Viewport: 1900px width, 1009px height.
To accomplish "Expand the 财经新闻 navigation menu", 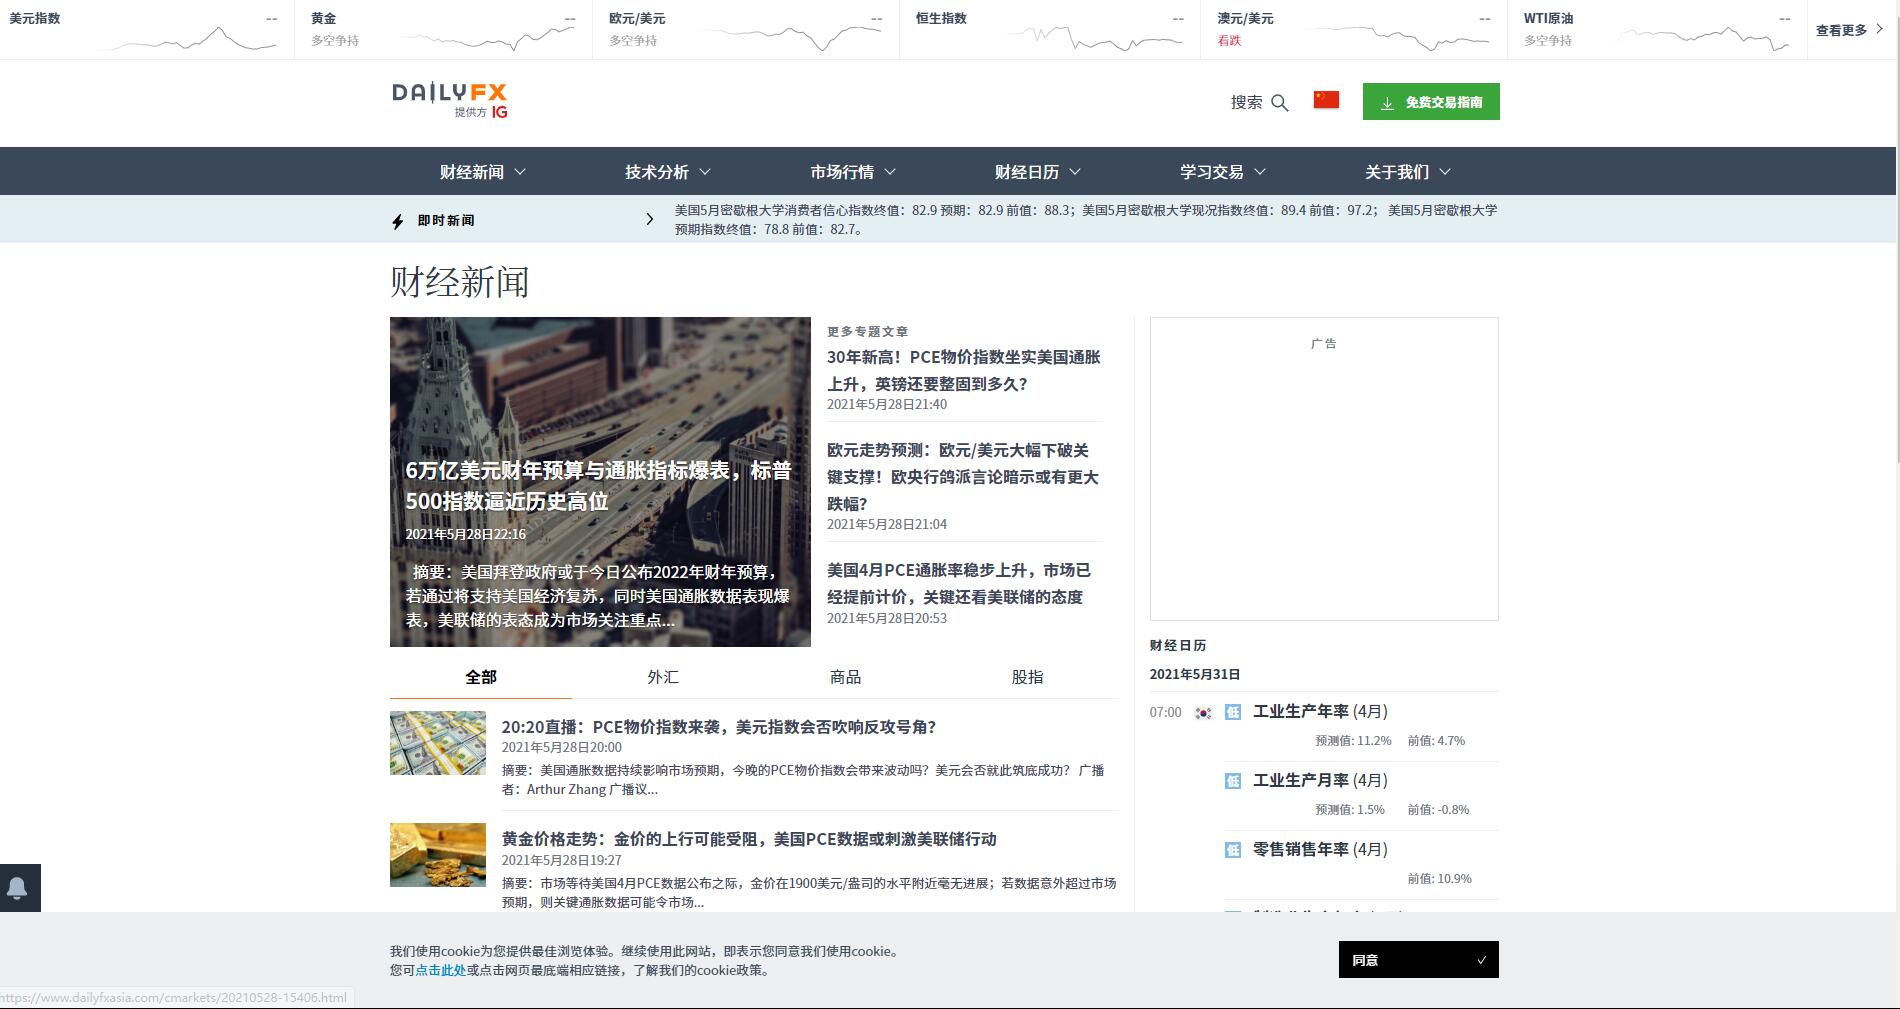I will point(482,172).
